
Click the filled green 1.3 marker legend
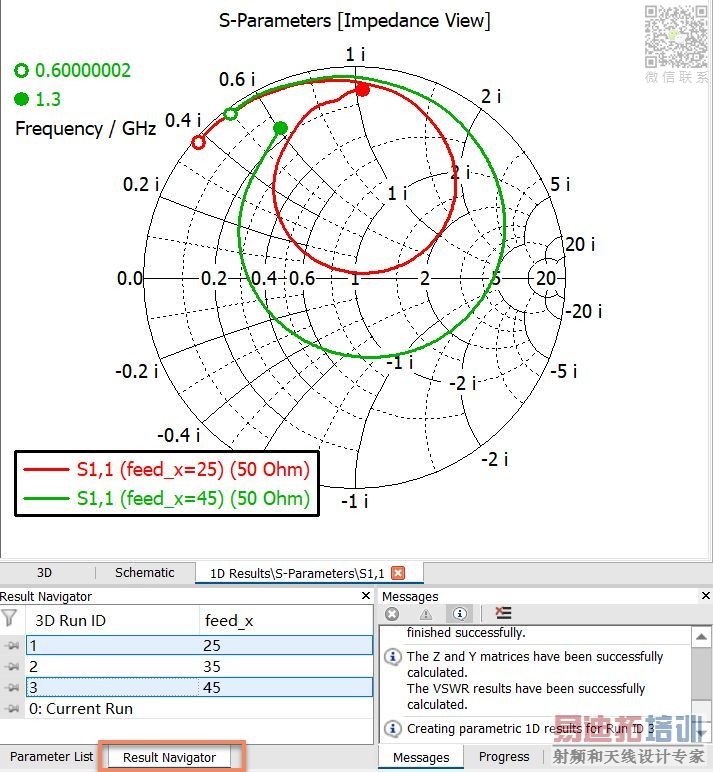click(37, 99)
